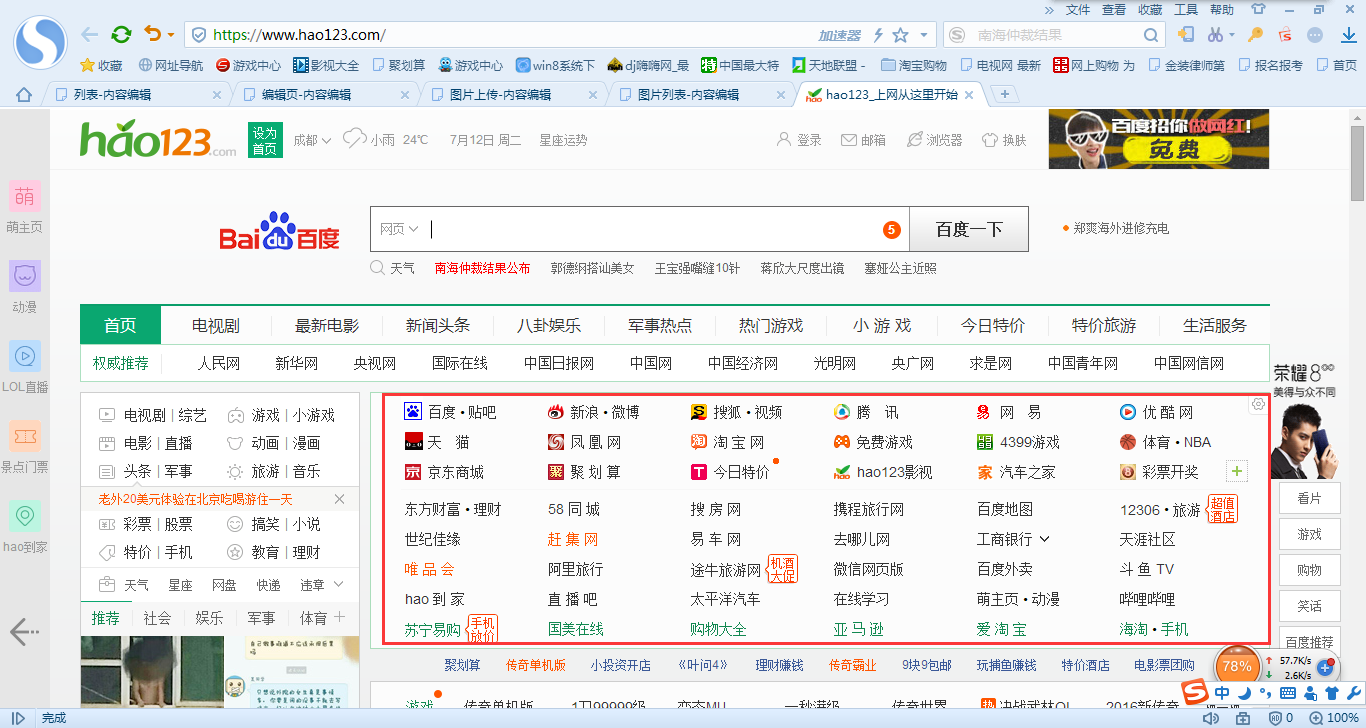Open the 登录 login link
The image size is (1366, 728).
799,140
